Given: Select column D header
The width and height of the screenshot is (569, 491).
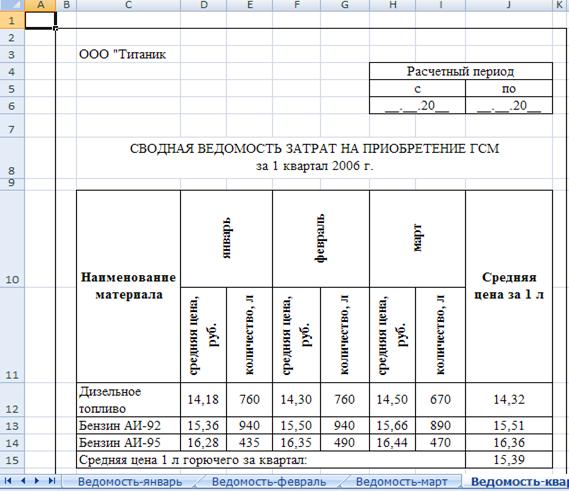Looking at the screenshot, I should 204,5.
